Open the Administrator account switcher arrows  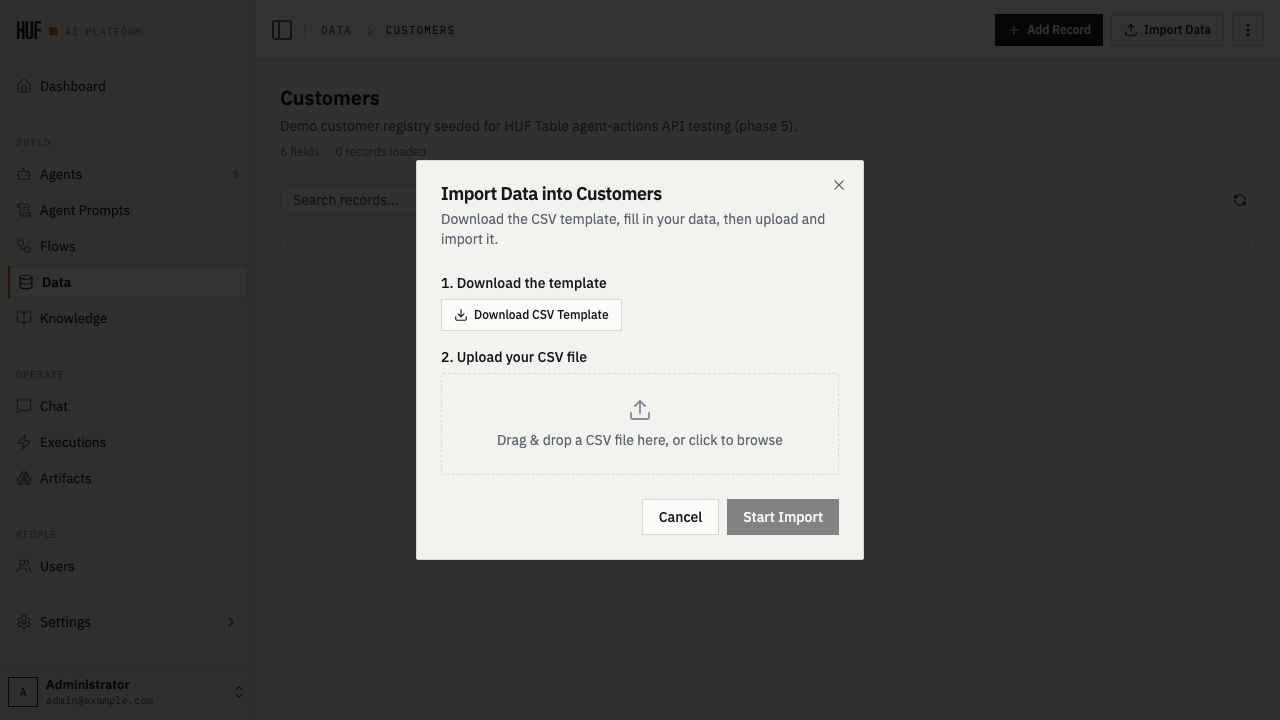pyautogui.click(x=239, y=692)
